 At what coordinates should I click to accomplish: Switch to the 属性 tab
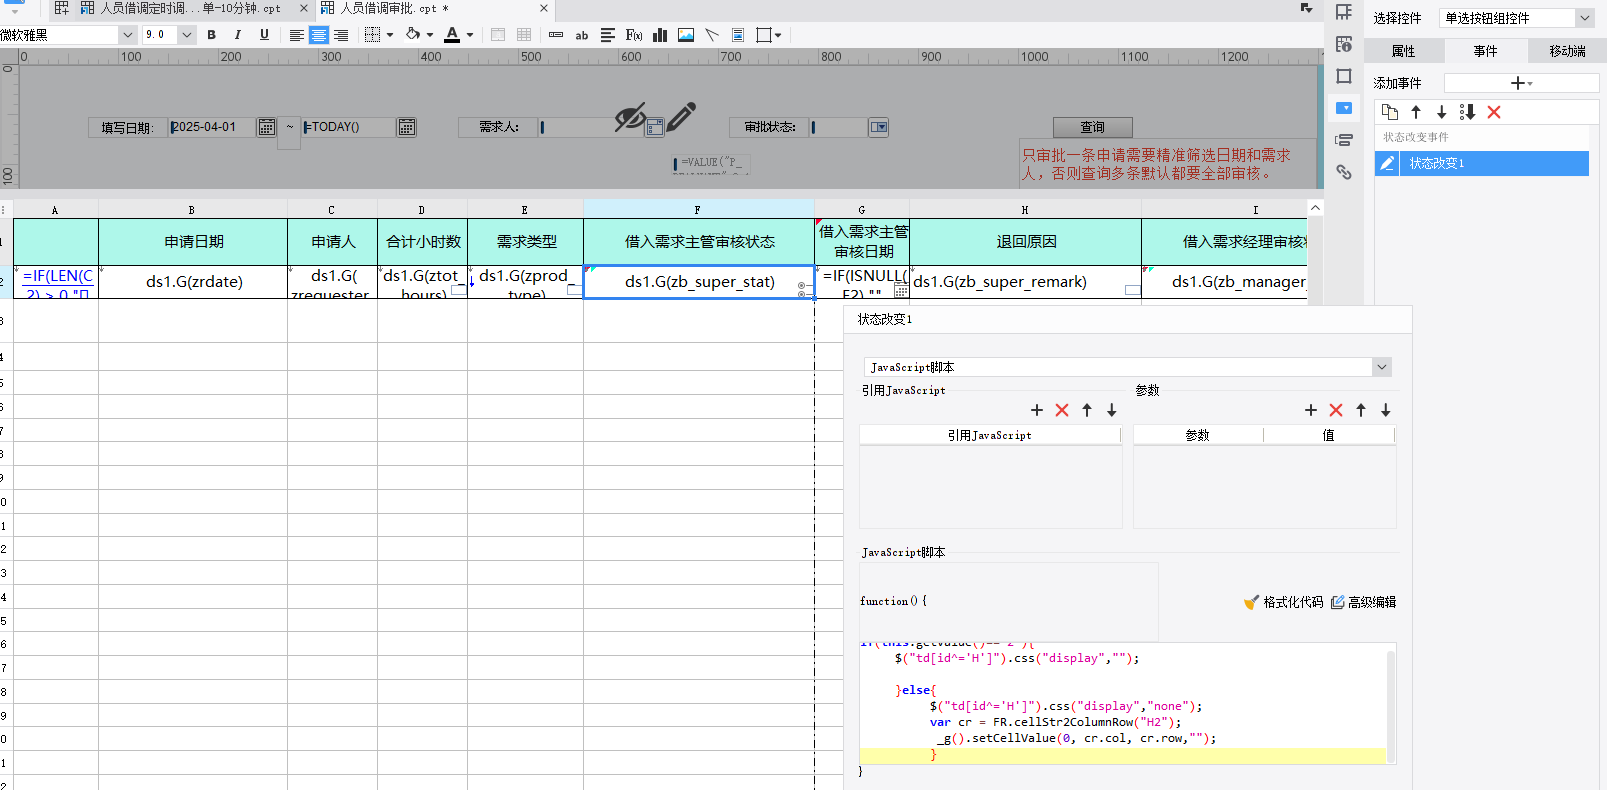point(1403,51)
